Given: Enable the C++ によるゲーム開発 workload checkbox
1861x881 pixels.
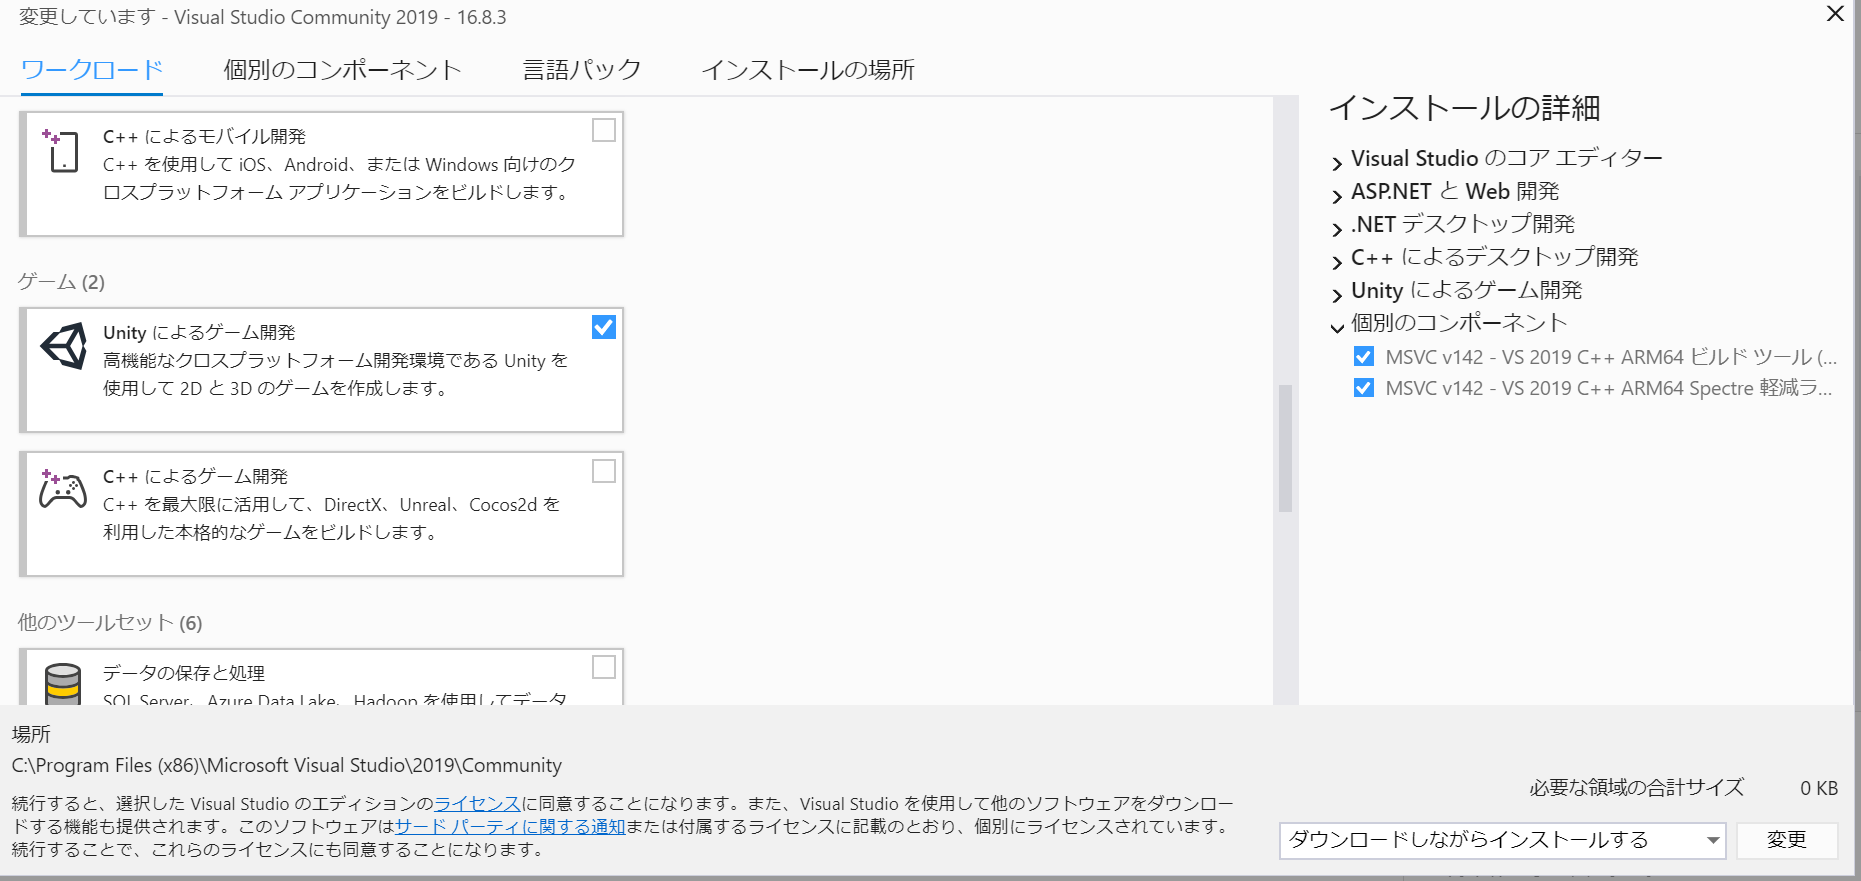Looking at the screenshot, I should click(604, 471).
